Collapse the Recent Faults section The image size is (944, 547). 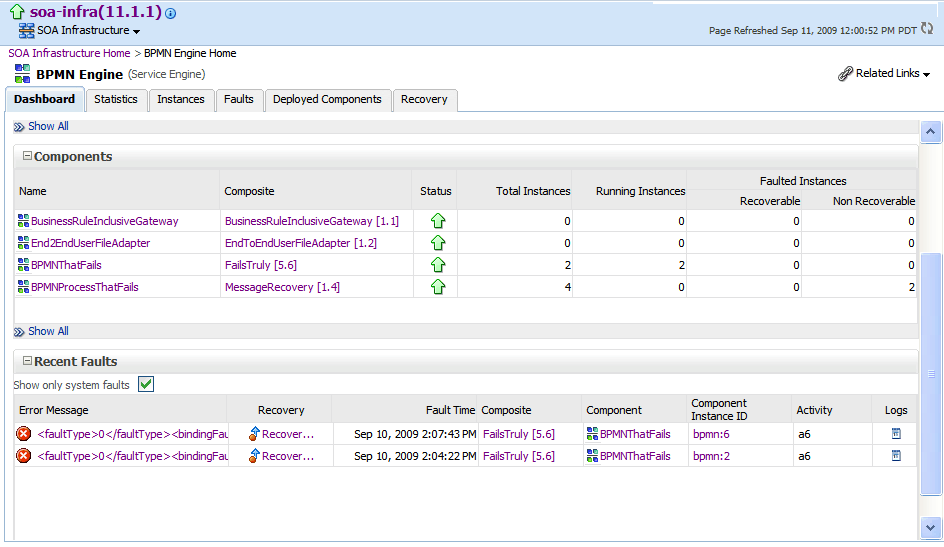tap(27, 361)
